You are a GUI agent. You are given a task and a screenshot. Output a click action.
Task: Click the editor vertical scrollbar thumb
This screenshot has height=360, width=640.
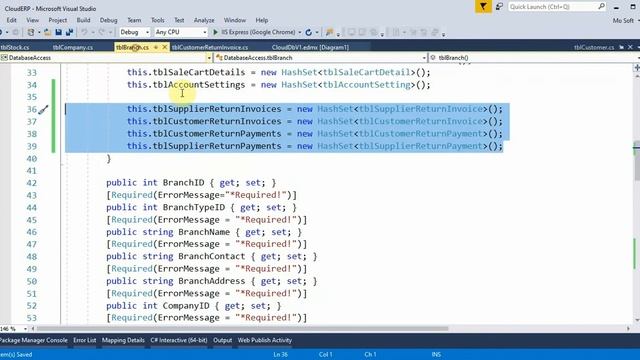(636, 161)
